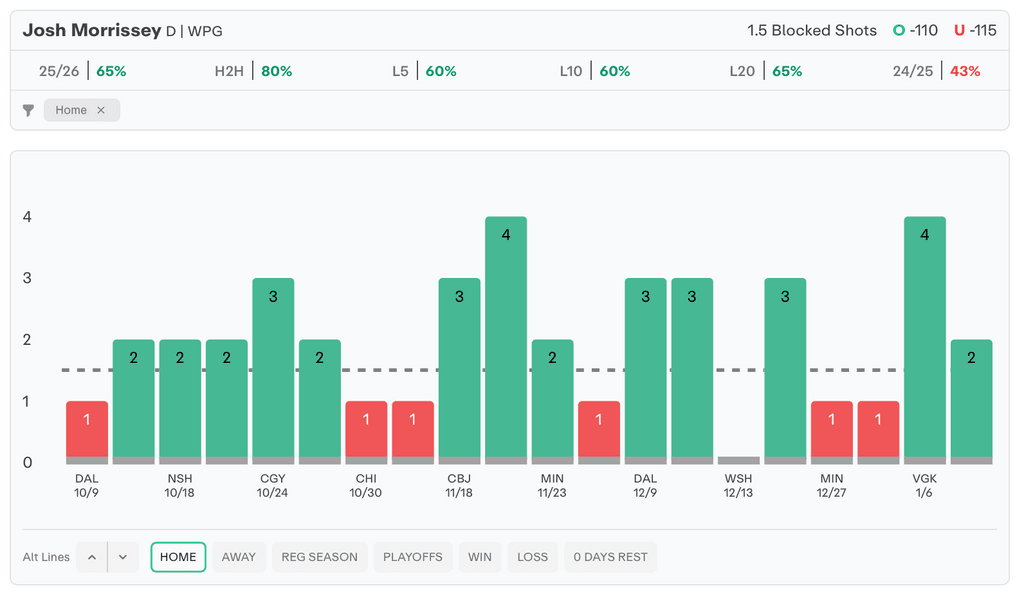The width and height of the screenshot is (1024, 601).
Task: Select the 0 DAYS REST filter
Action: tap(610, 557)
